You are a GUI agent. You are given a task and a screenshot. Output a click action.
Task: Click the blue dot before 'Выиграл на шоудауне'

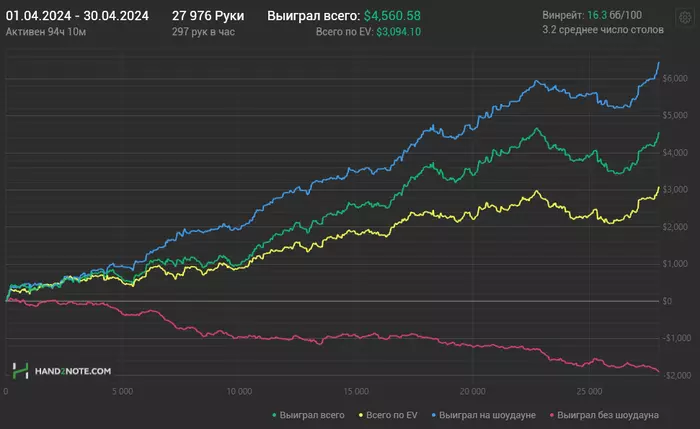click(x=433, y=415)
